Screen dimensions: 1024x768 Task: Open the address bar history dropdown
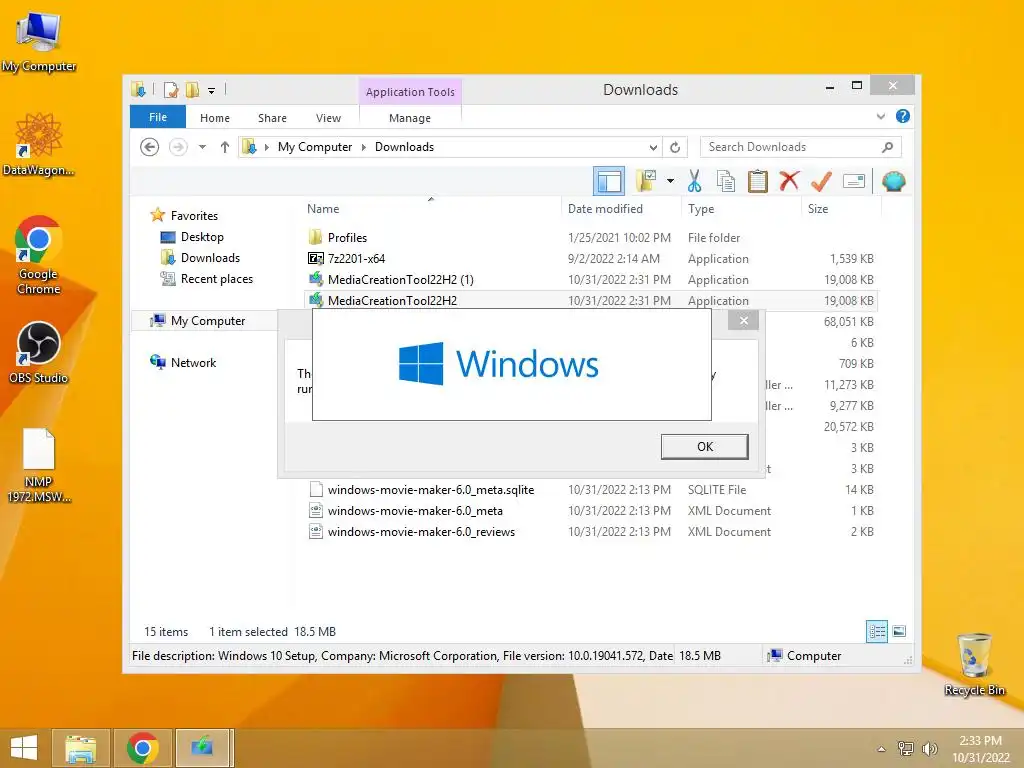[x=652, y=147]
